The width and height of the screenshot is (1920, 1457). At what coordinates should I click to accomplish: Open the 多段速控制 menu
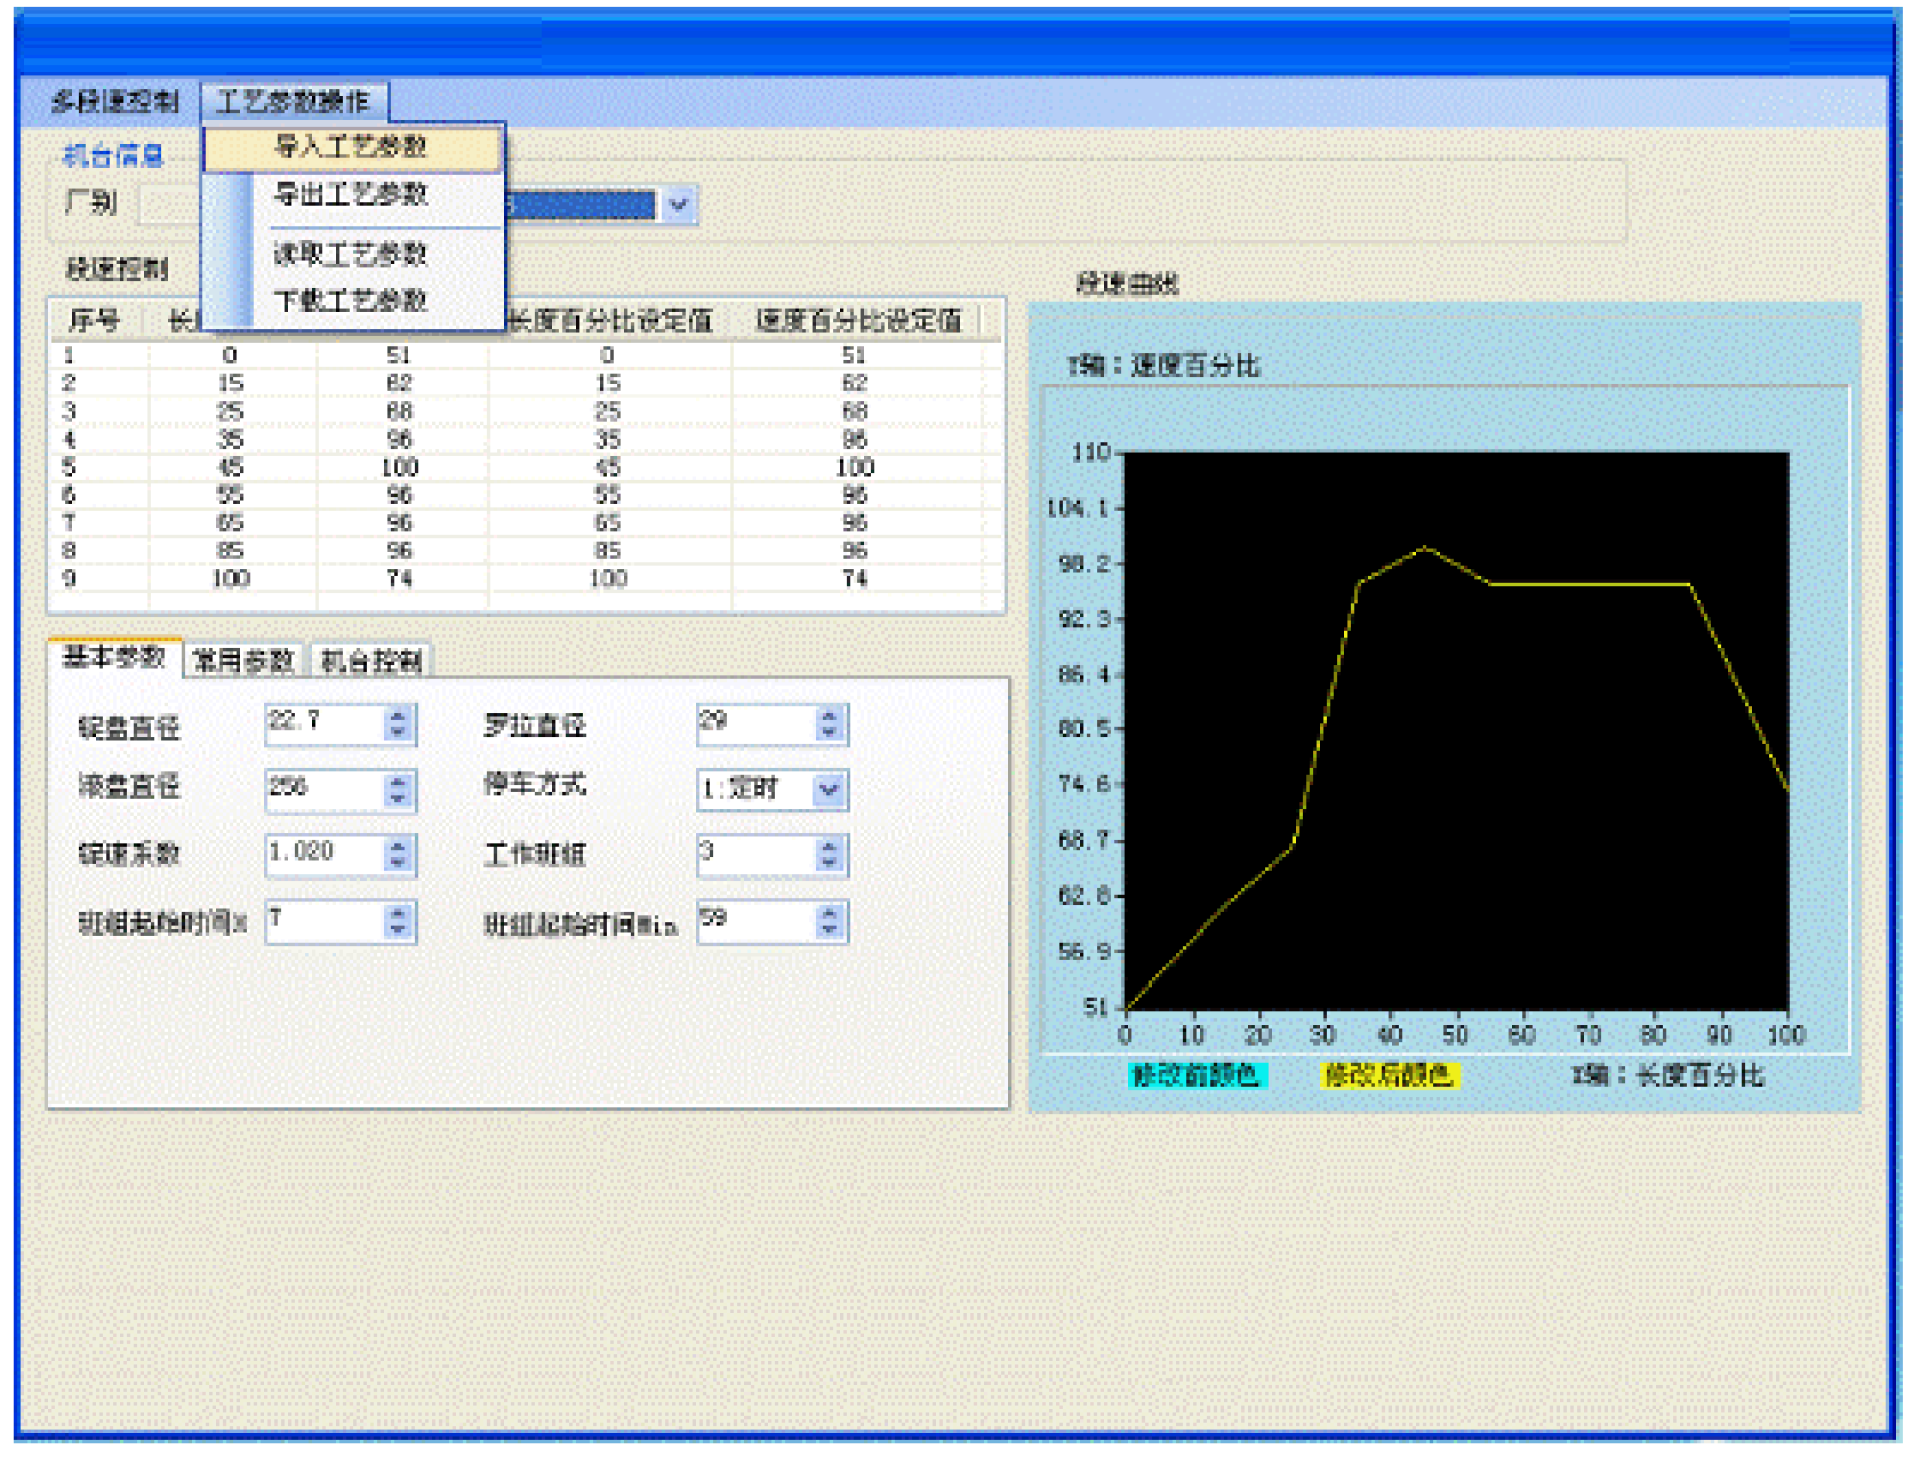(114, 101)
